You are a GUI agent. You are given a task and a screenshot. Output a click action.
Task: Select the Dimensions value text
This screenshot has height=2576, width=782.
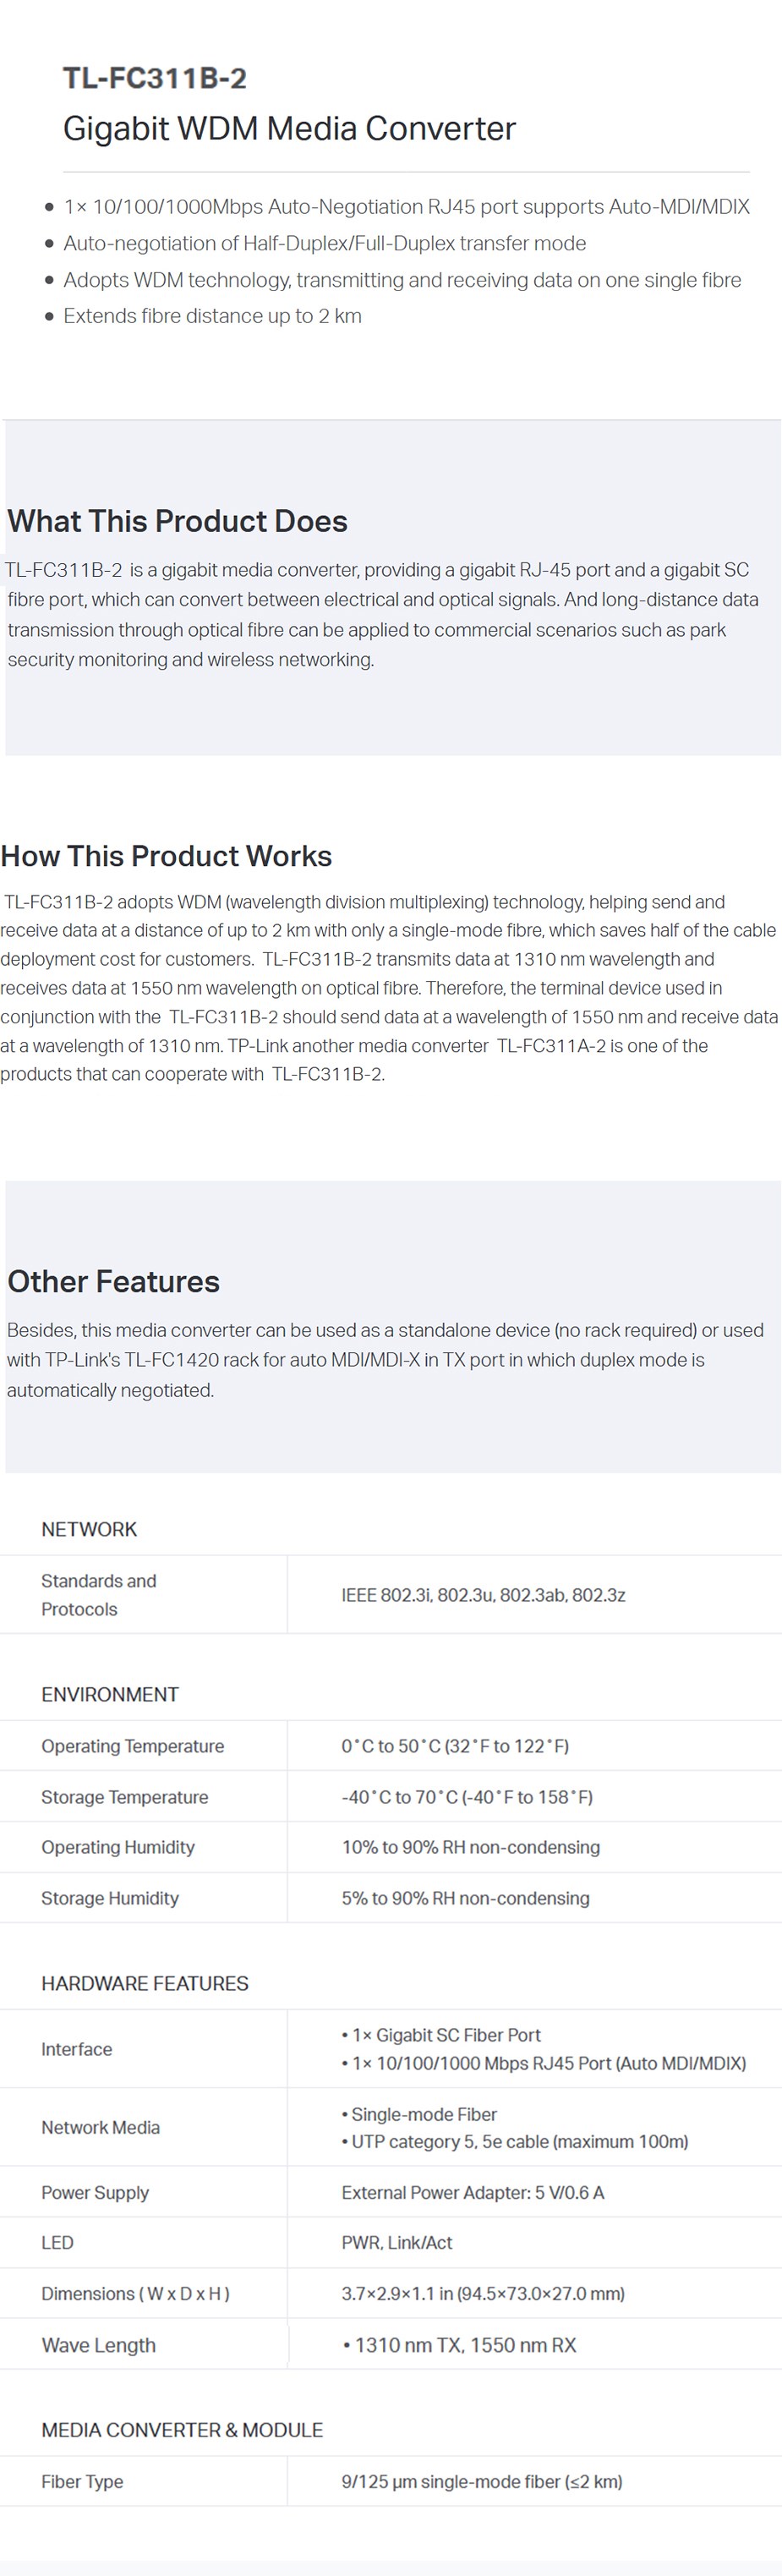tap(483, 2293)
